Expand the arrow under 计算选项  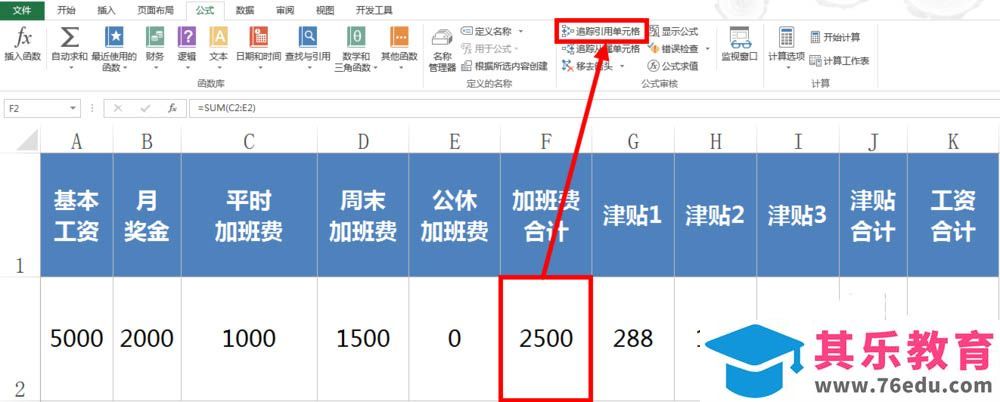pyautogui.click(x=786, y=67)
